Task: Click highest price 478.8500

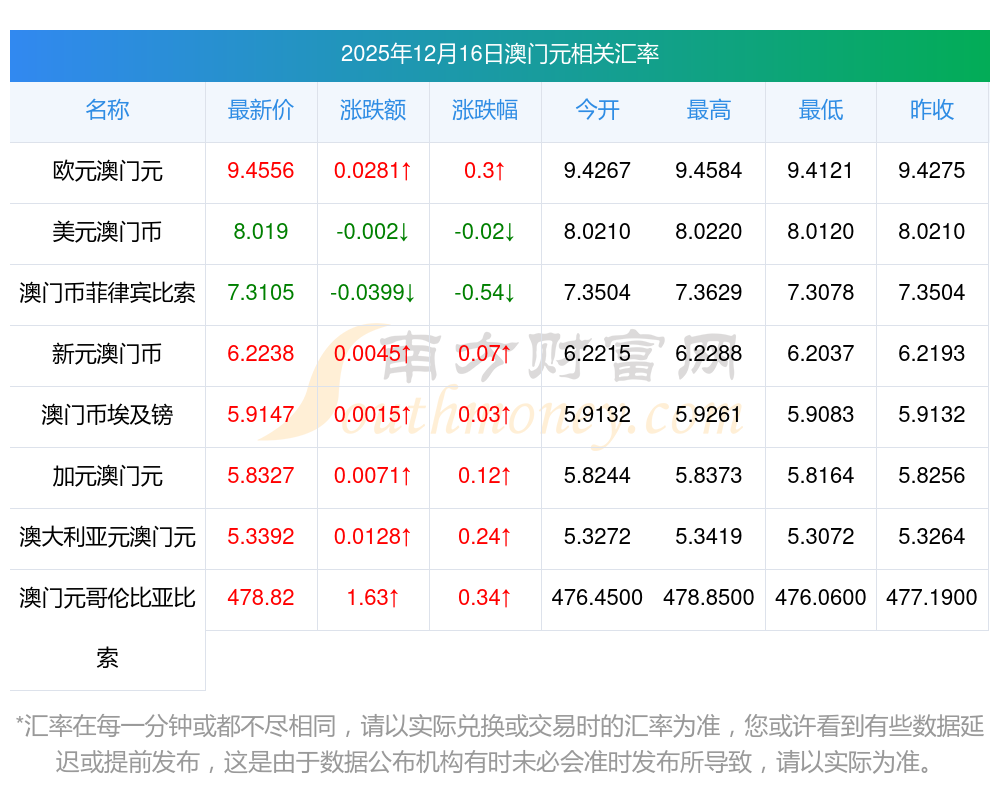Action: [709, 597]
